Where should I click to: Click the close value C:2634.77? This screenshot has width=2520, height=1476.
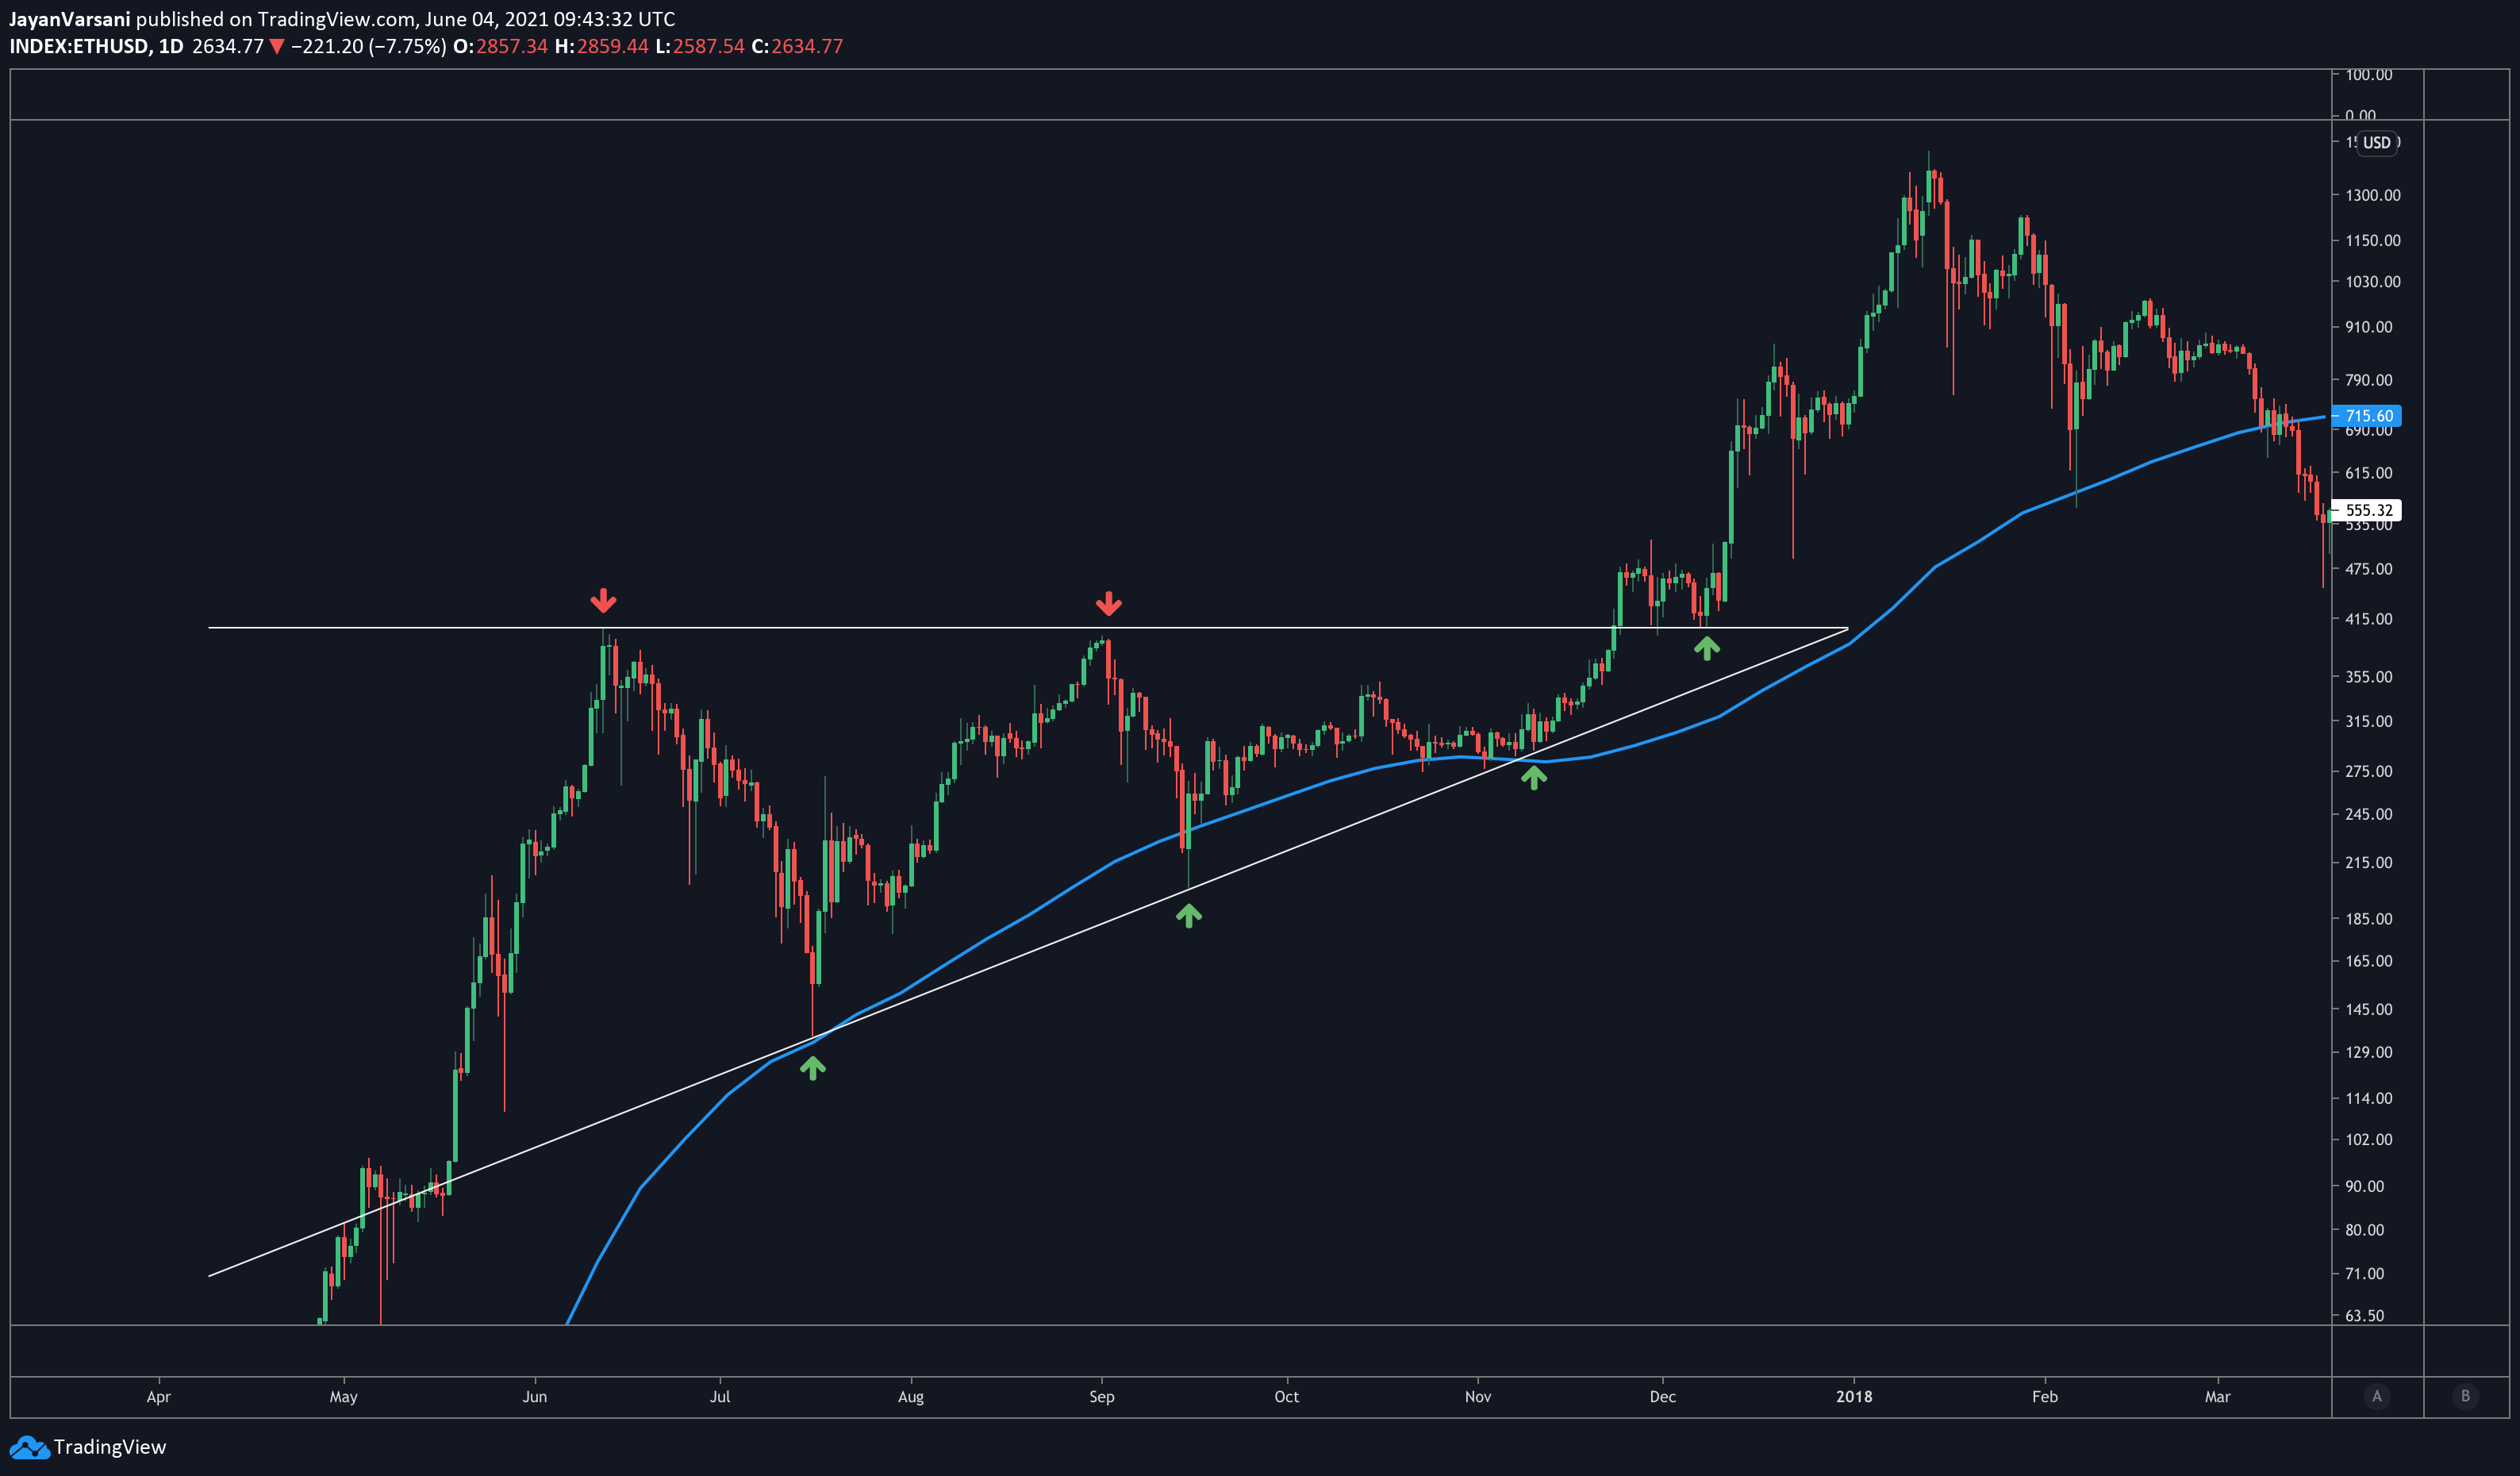797,46
